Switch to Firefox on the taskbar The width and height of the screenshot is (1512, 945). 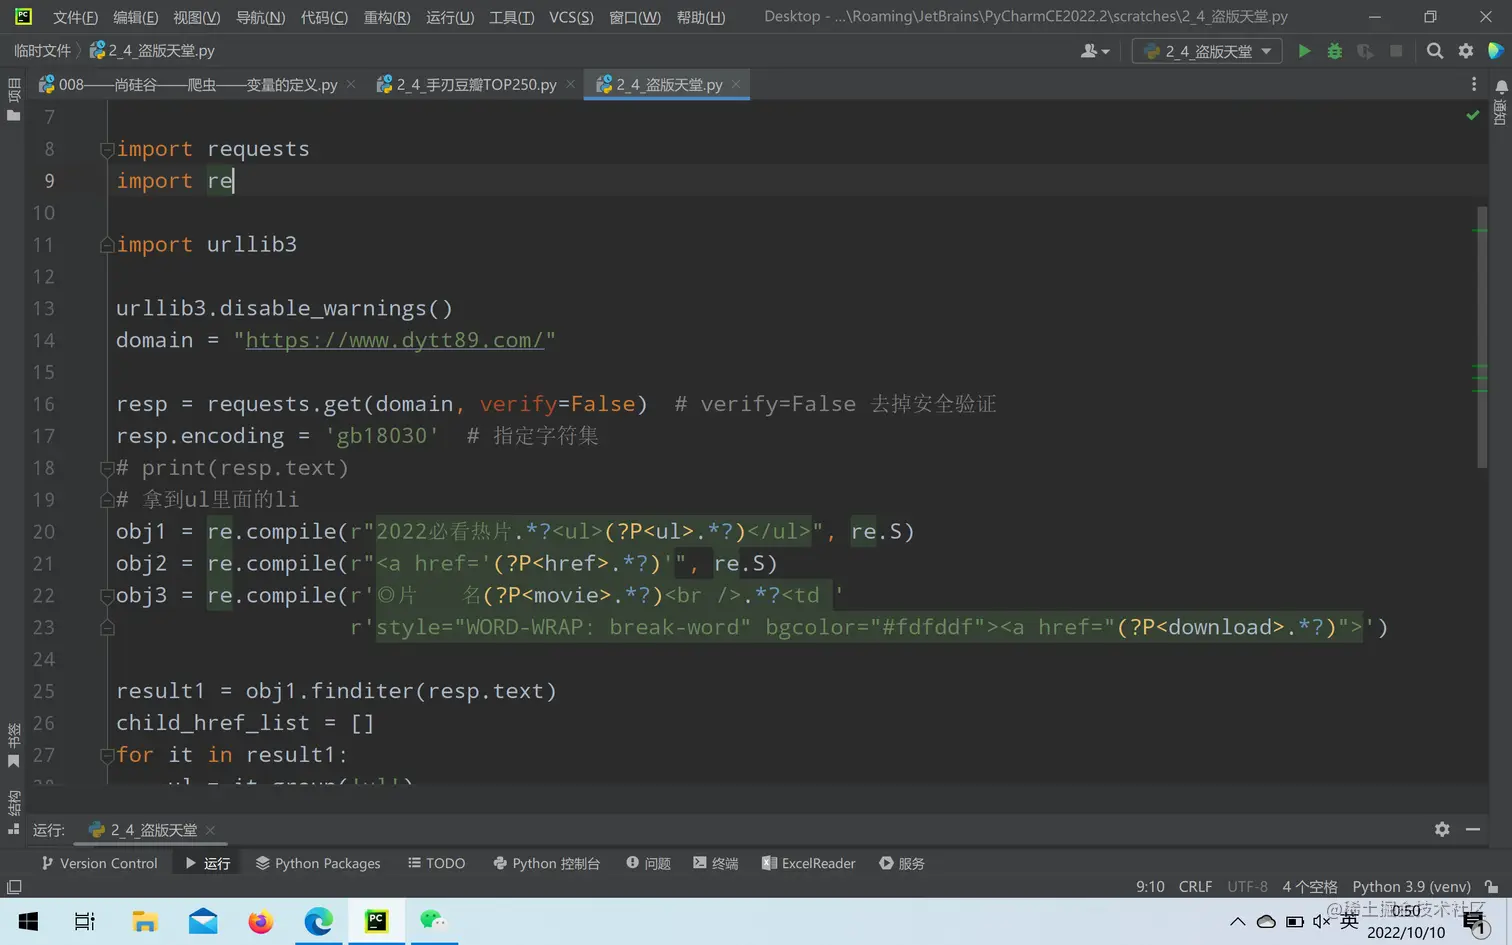click(x=261, y=921)
